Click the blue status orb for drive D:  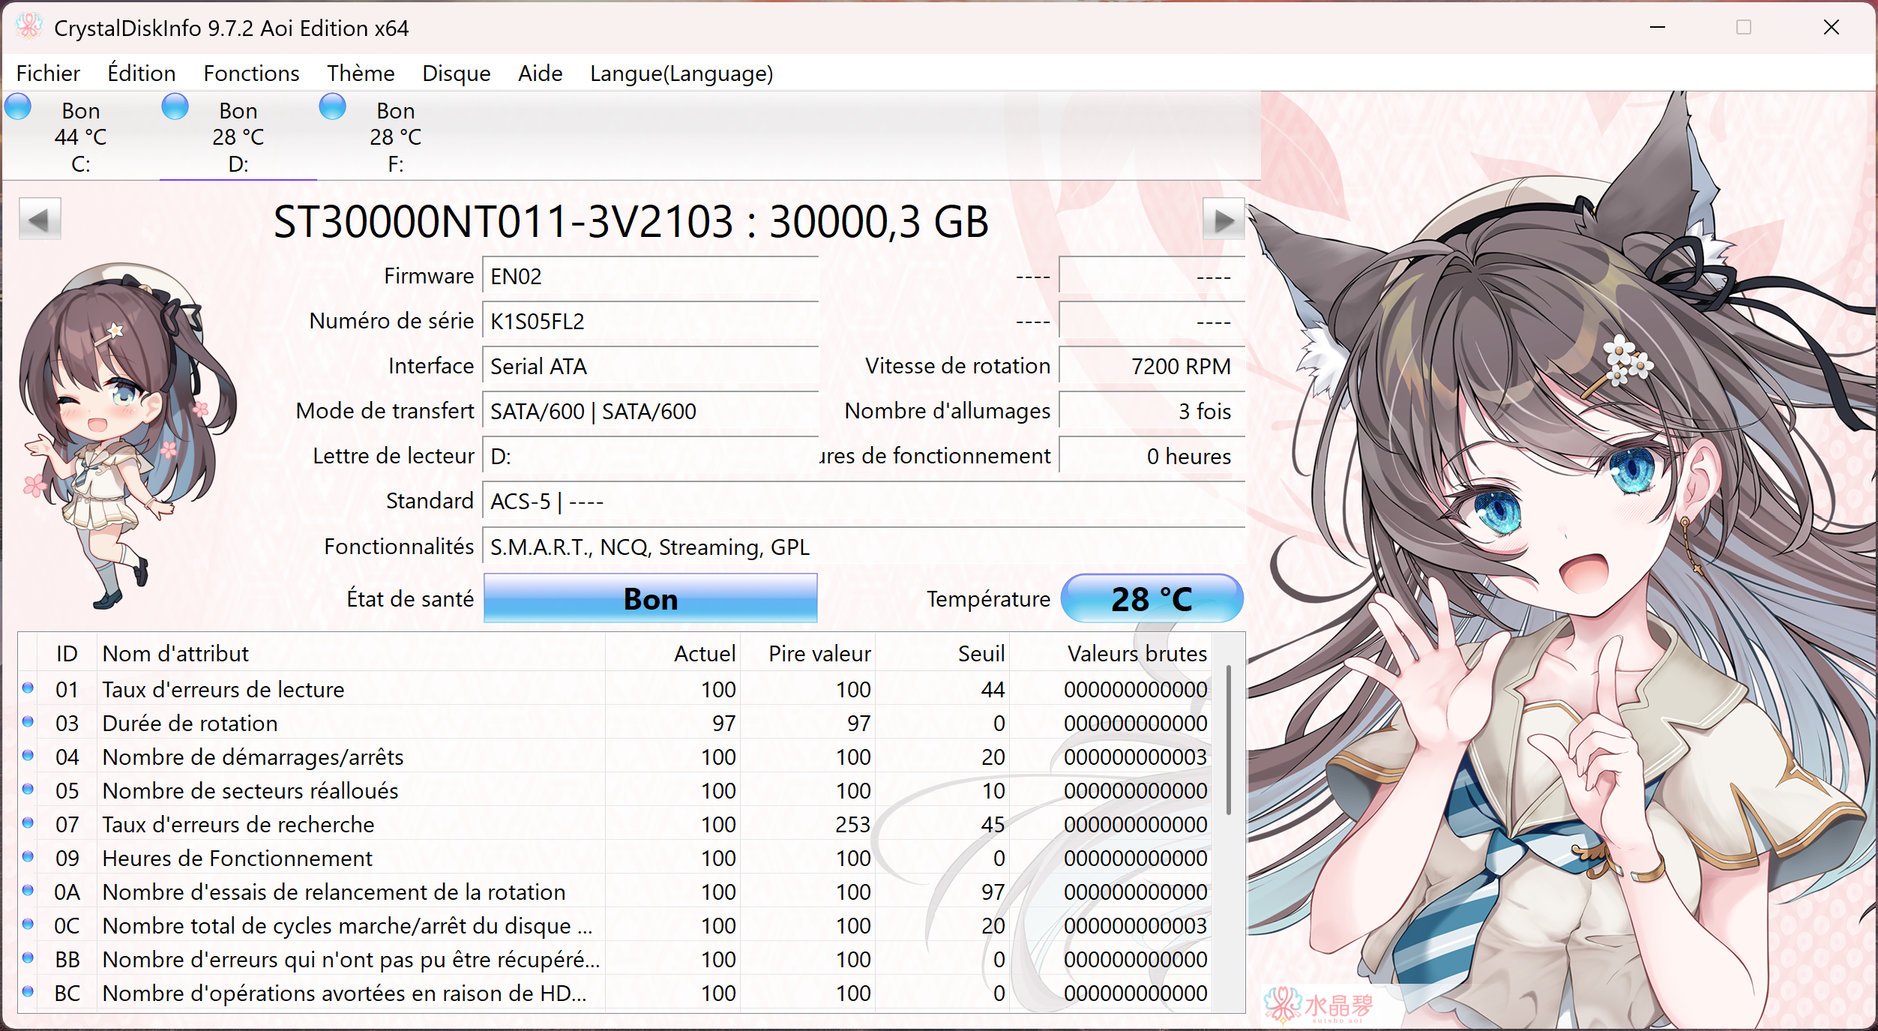click(175, 106)
